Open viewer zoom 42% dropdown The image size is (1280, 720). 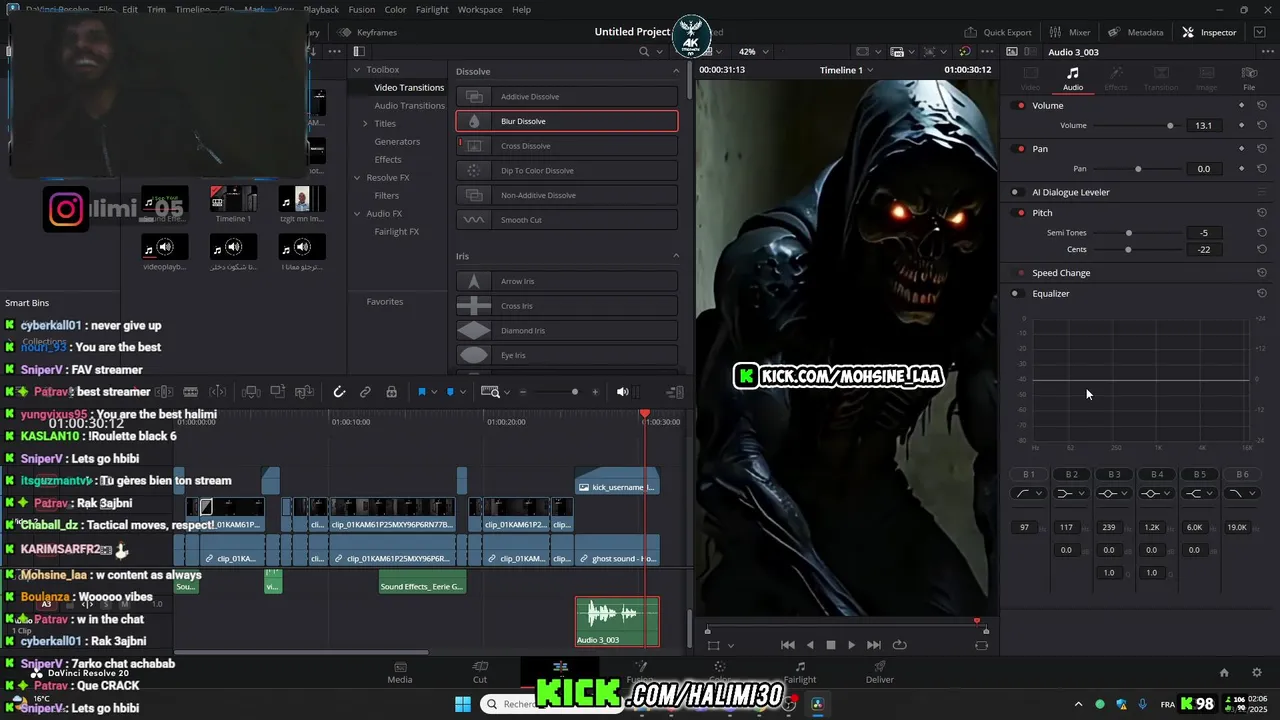click(754, 51)
